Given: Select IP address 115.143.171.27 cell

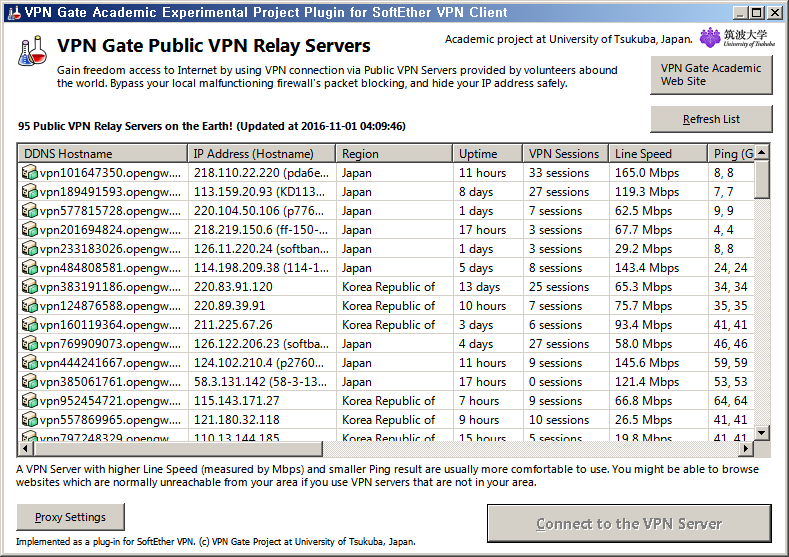Looking at the screenshot, I should [x=261, y=401].
